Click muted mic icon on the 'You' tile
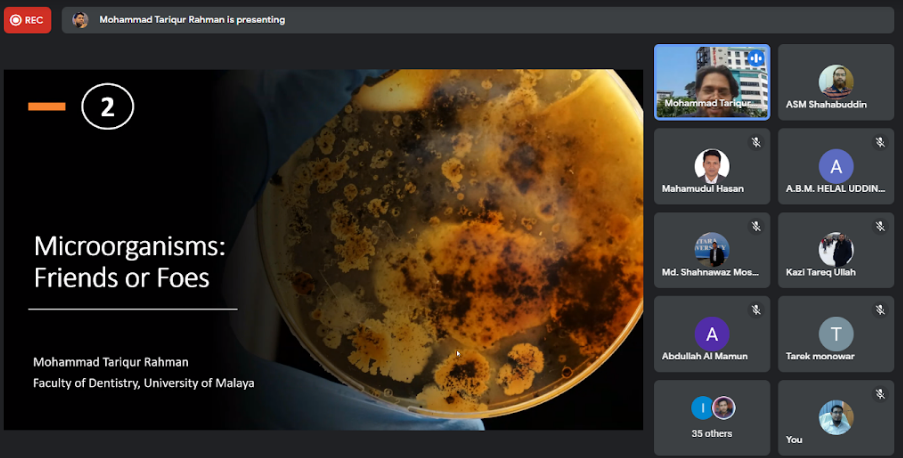The height and width of the screenshot is (458, 903). tap(879, 394)
